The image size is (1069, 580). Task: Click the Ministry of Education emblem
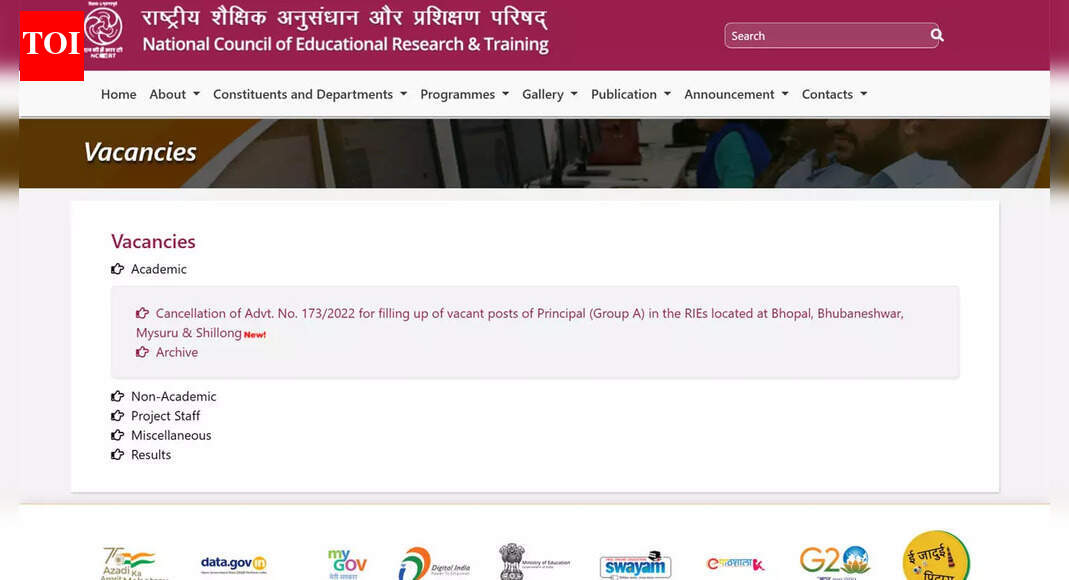point(535,560)
